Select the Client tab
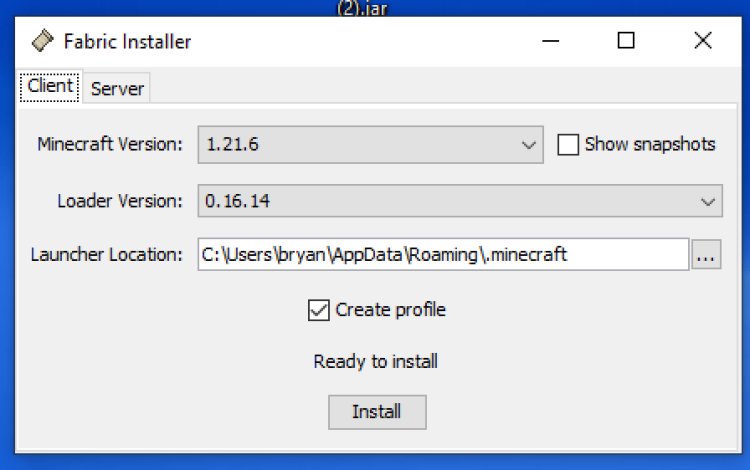The width and height of the screenshot is (750, 470). [x=50, y=87]
